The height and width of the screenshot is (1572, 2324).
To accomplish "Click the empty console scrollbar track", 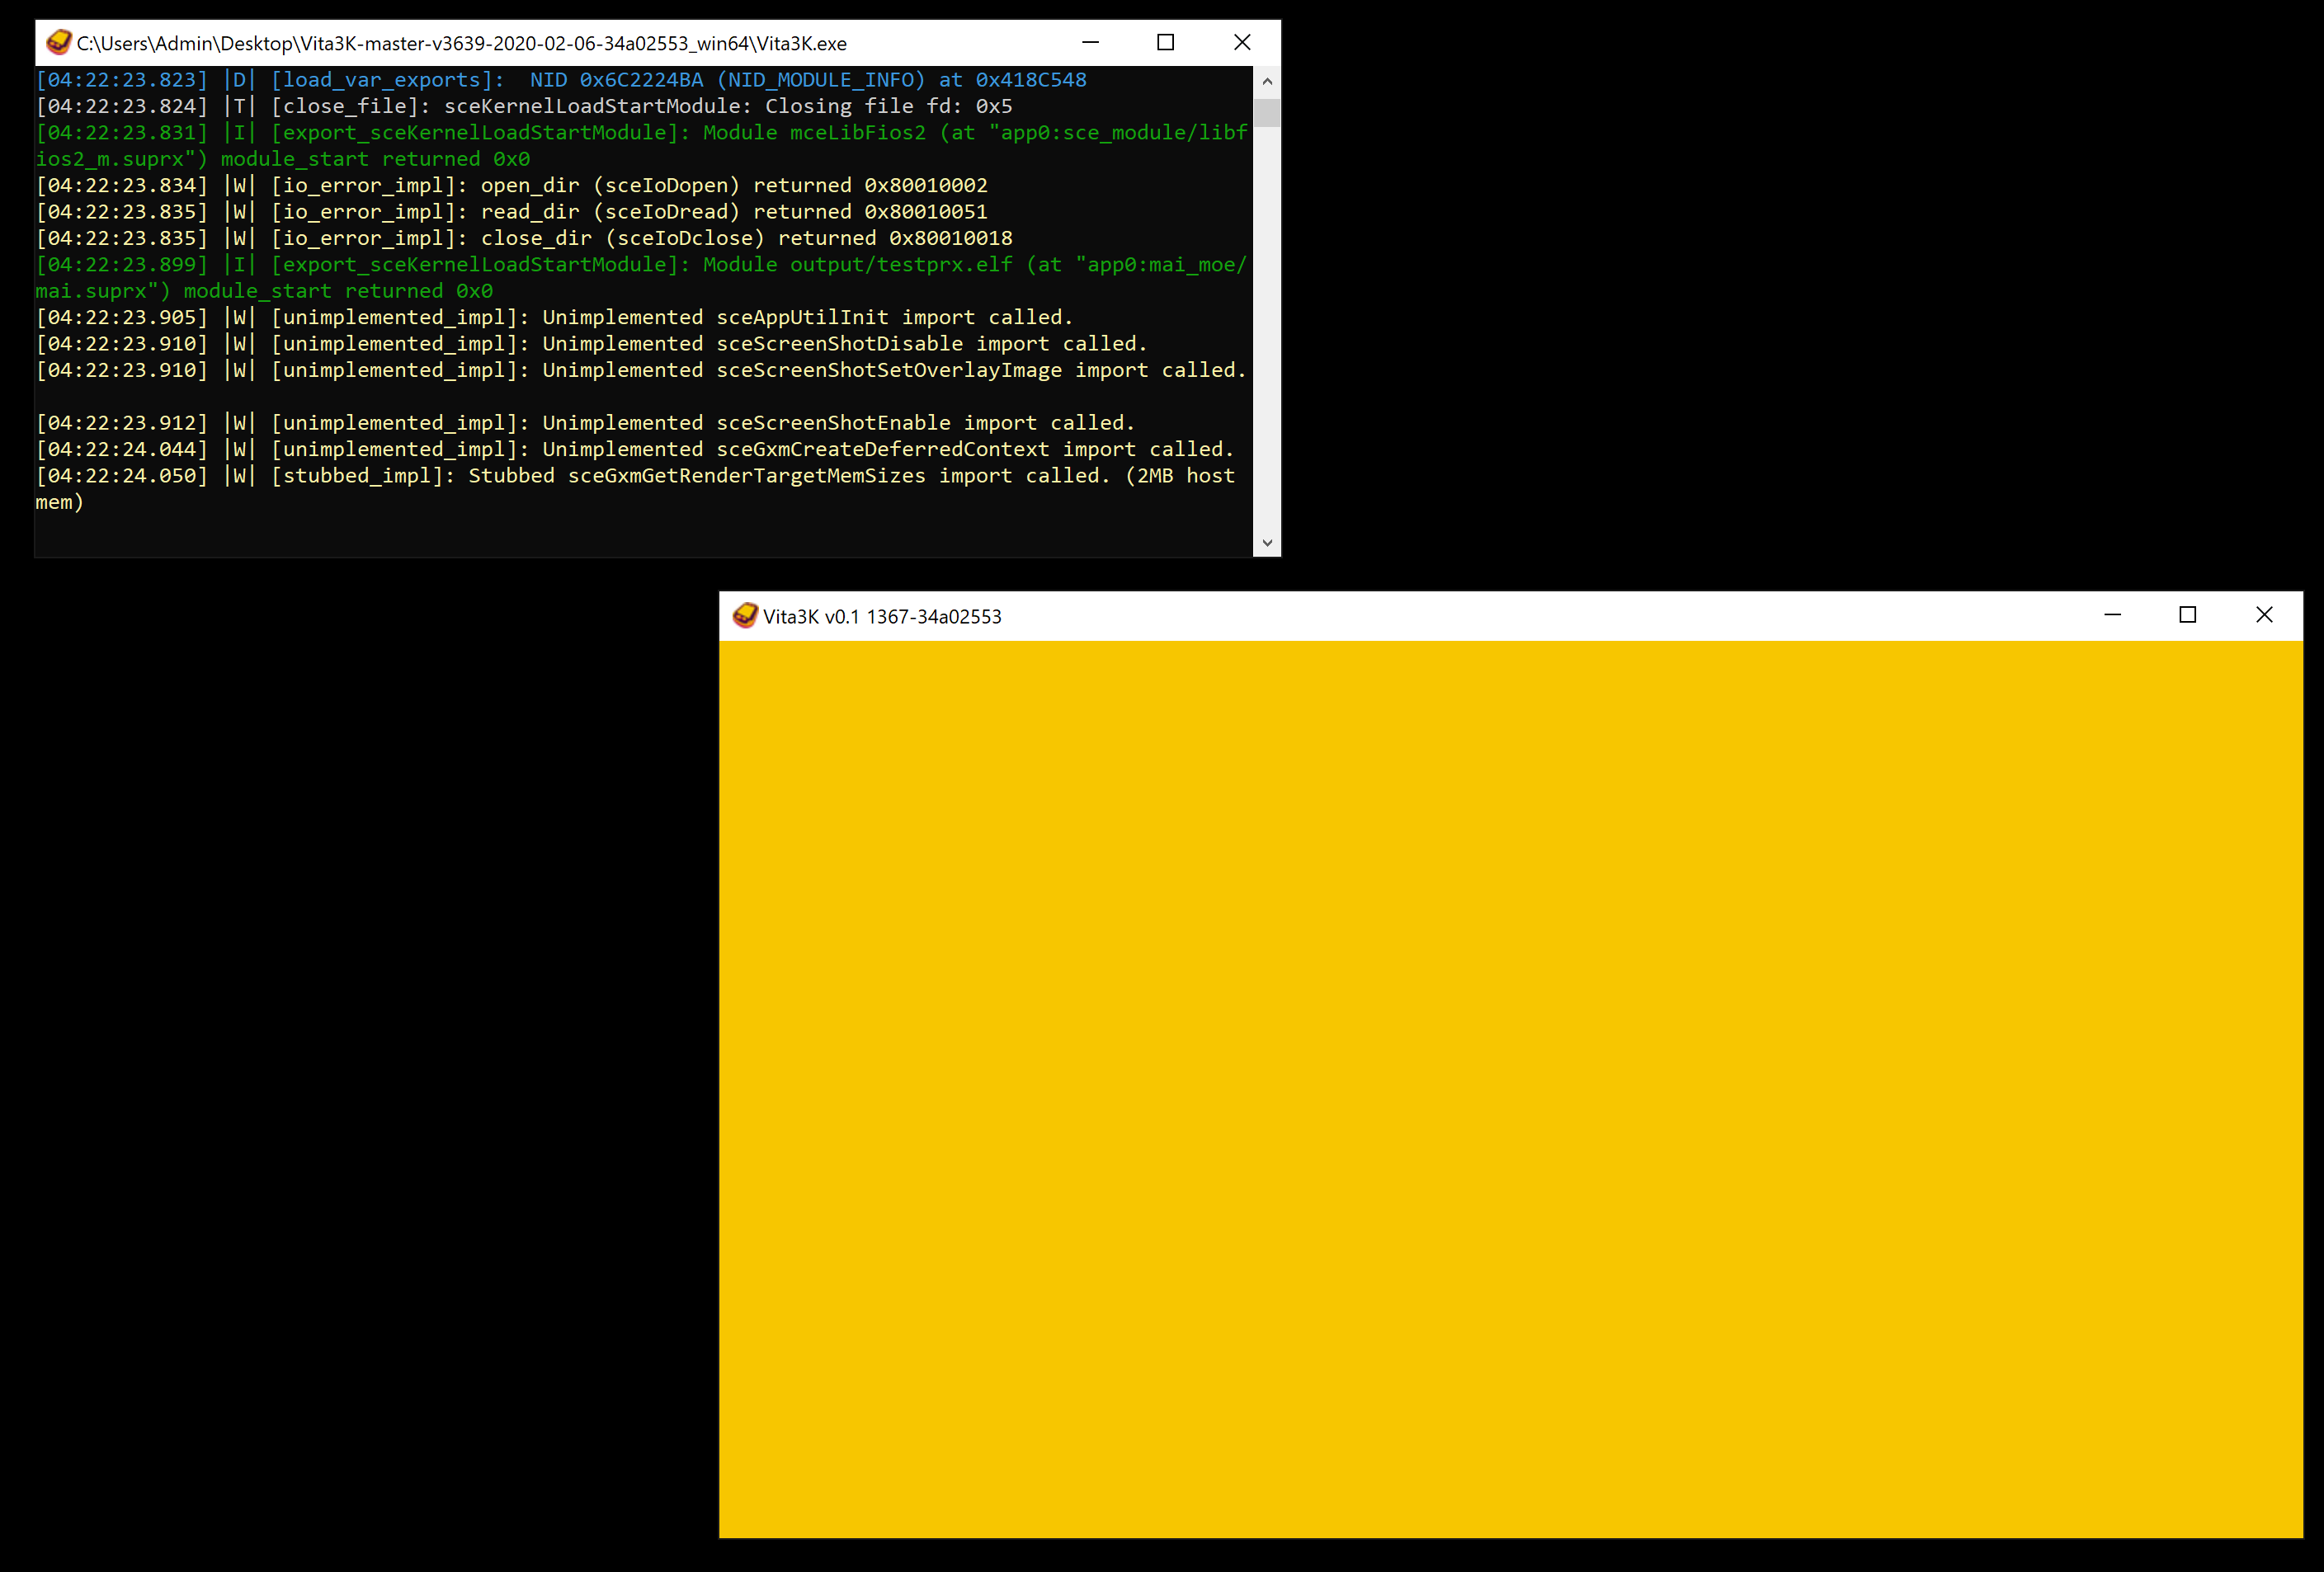I will coord(1267,330).
